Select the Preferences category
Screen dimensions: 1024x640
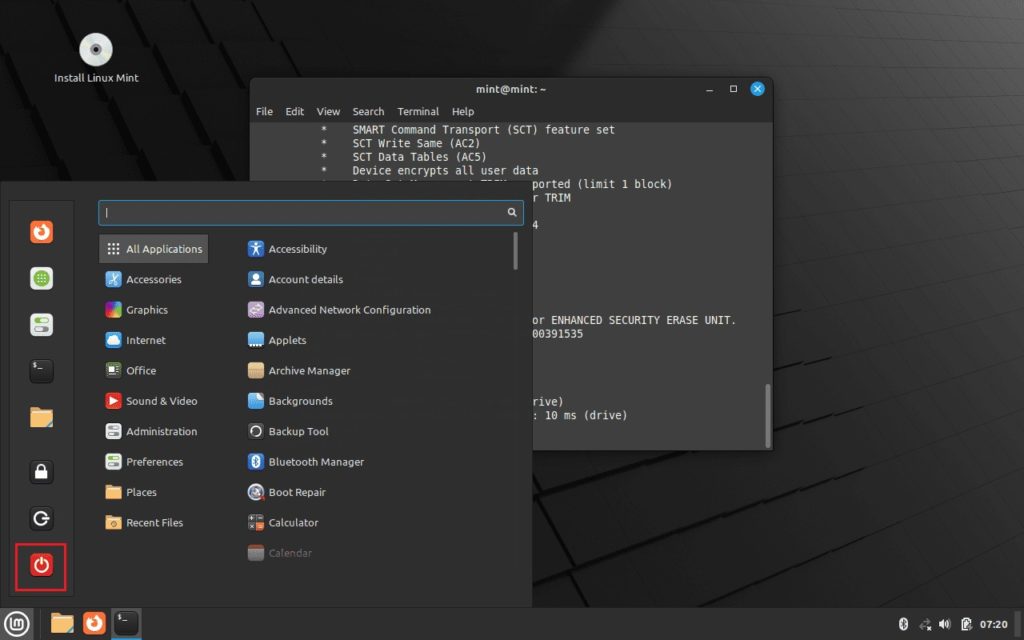pos(153,462)
